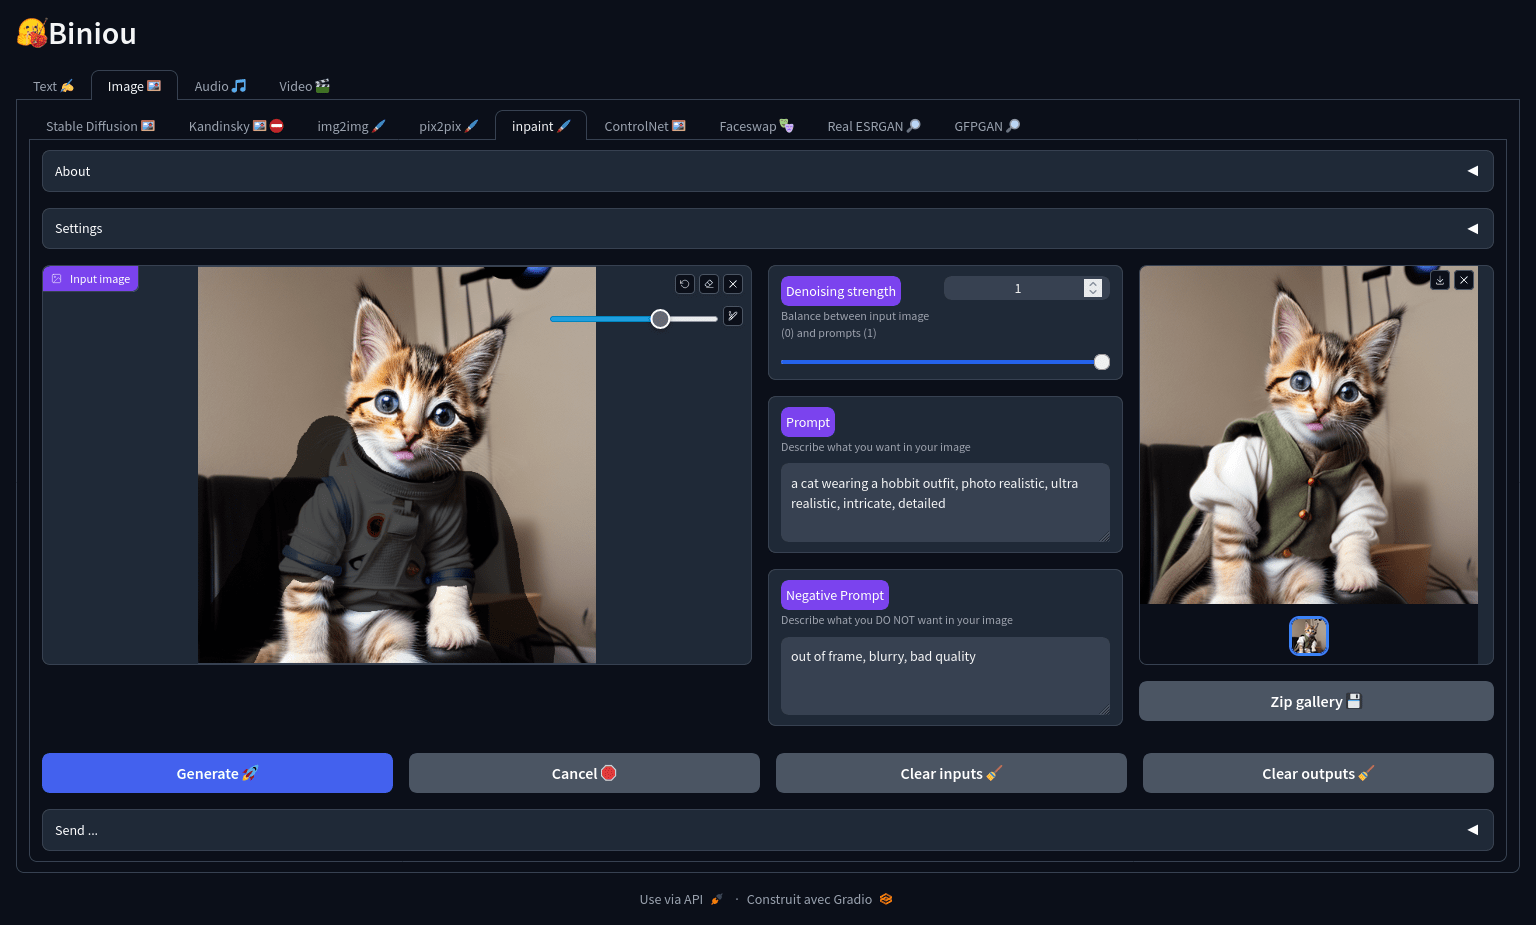Click the Clear inputs button
1536x925 pixels.
click(x=951, y=773)
